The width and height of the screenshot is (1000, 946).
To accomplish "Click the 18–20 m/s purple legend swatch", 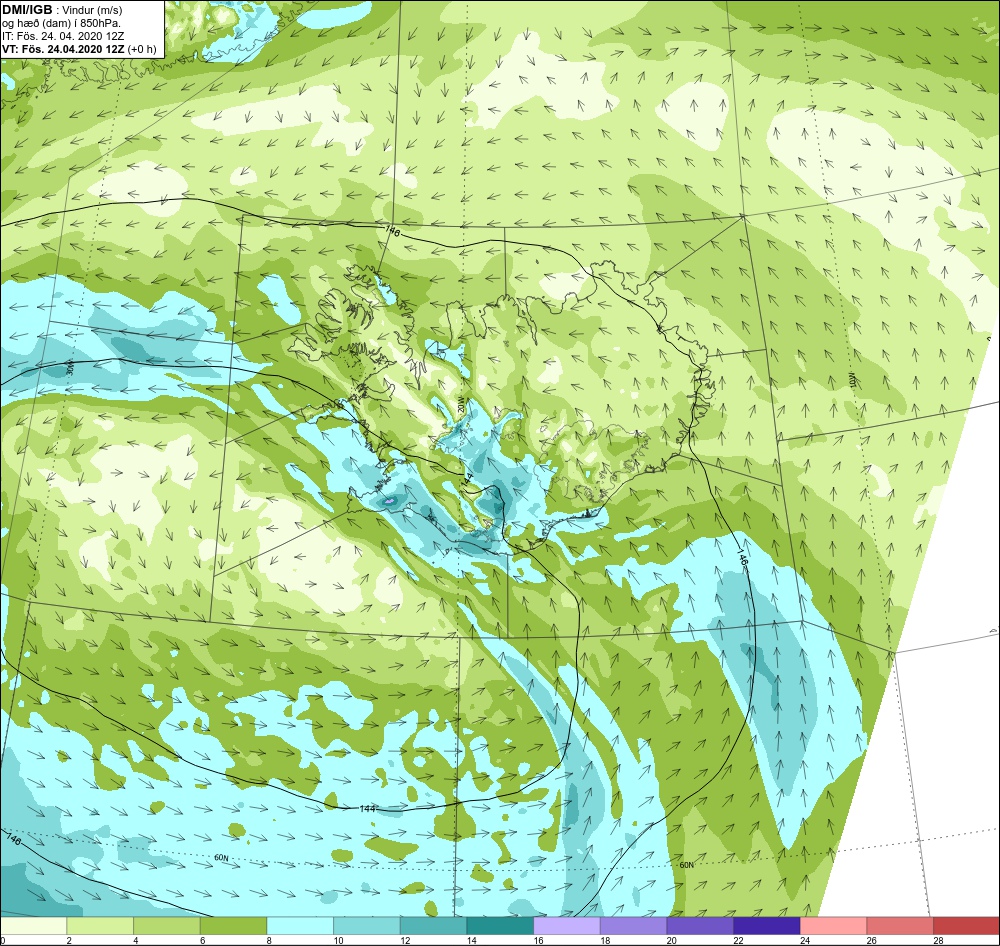I will pos(633,926).
